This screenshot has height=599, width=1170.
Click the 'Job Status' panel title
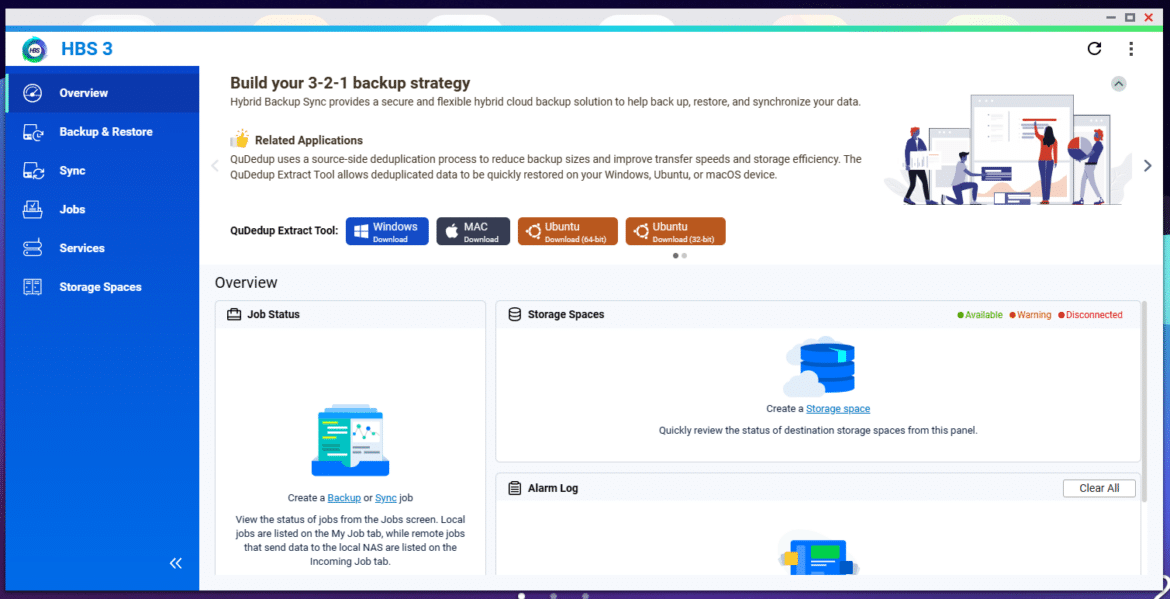coord(273,315)
